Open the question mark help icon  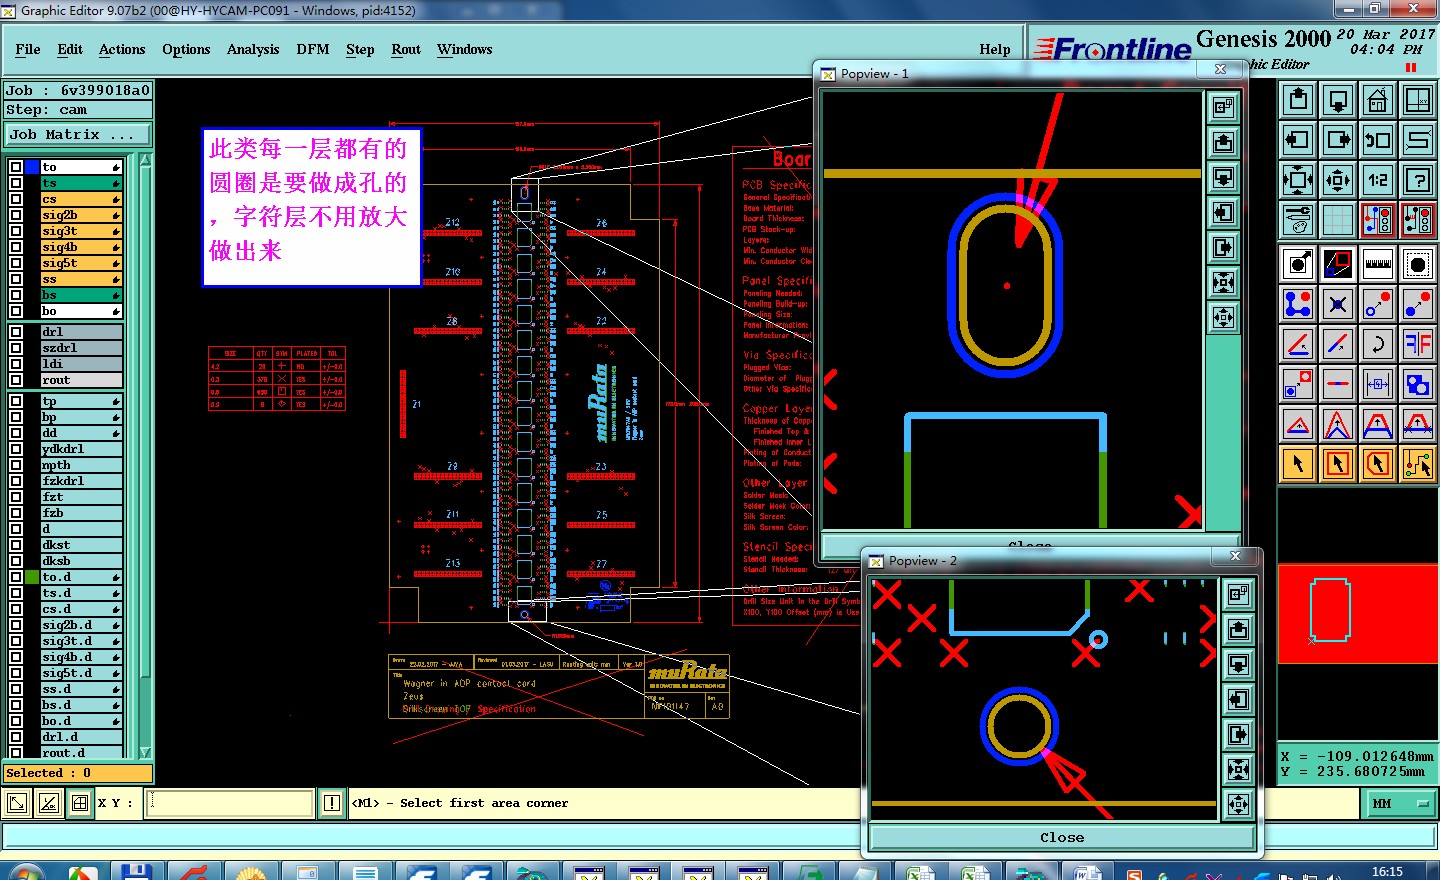[x=1418, y=180]
